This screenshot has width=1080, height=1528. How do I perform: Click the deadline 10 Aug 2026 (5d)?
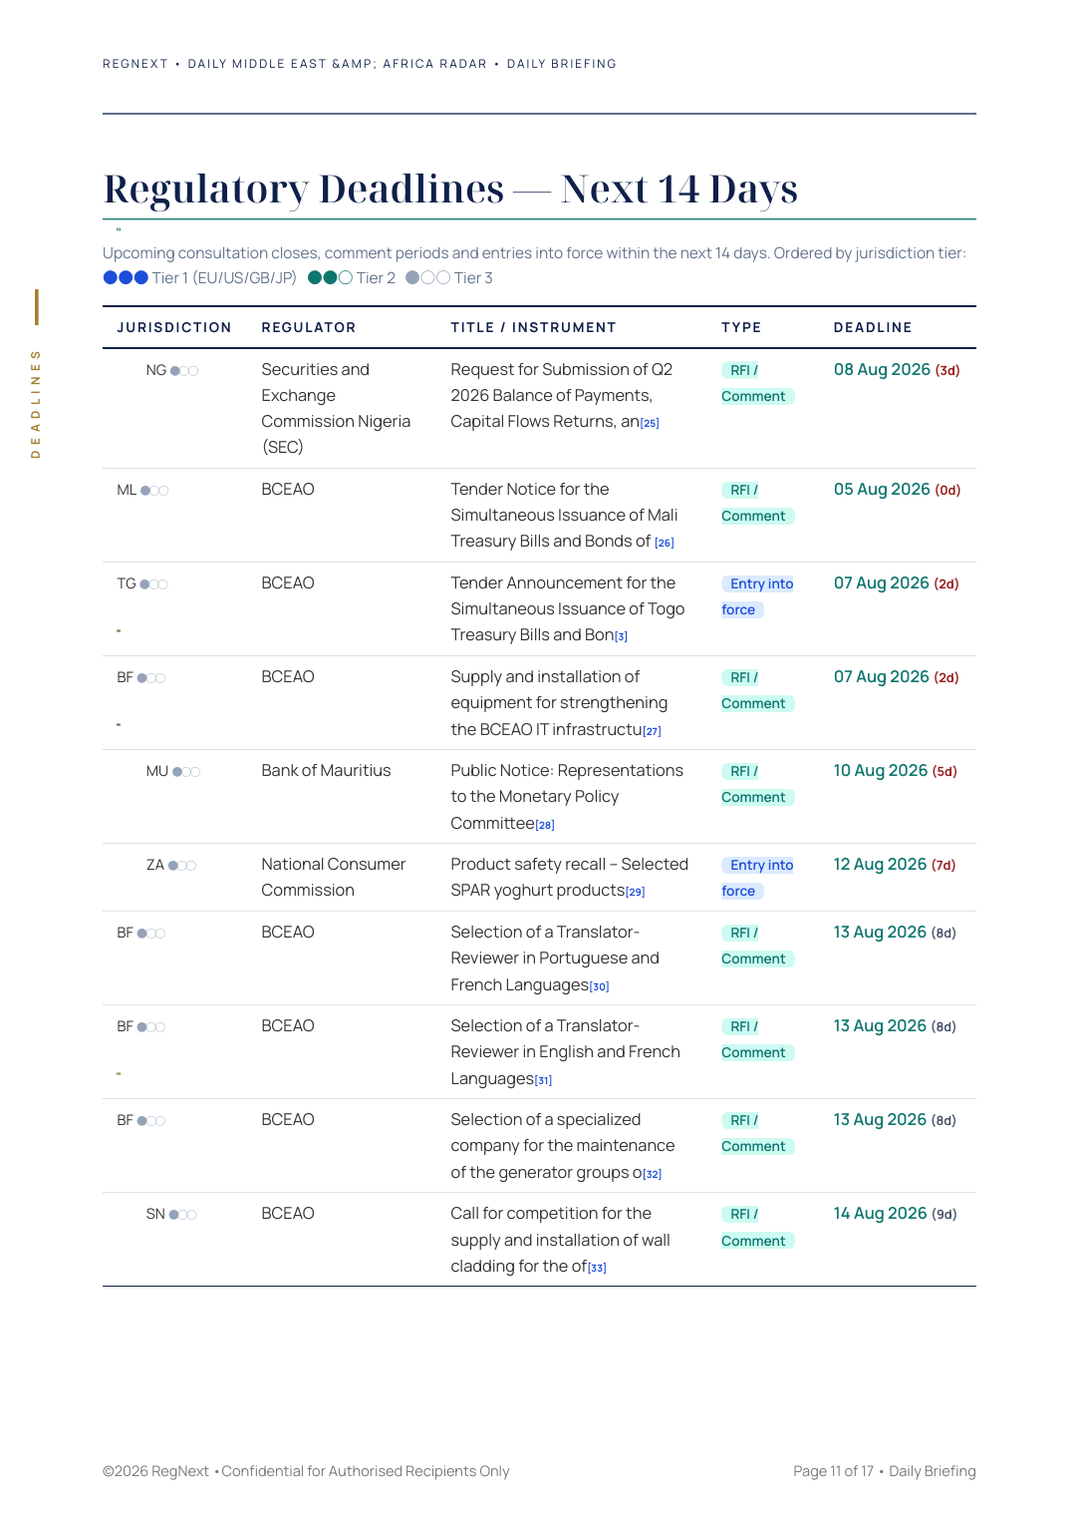click(895, 771)
